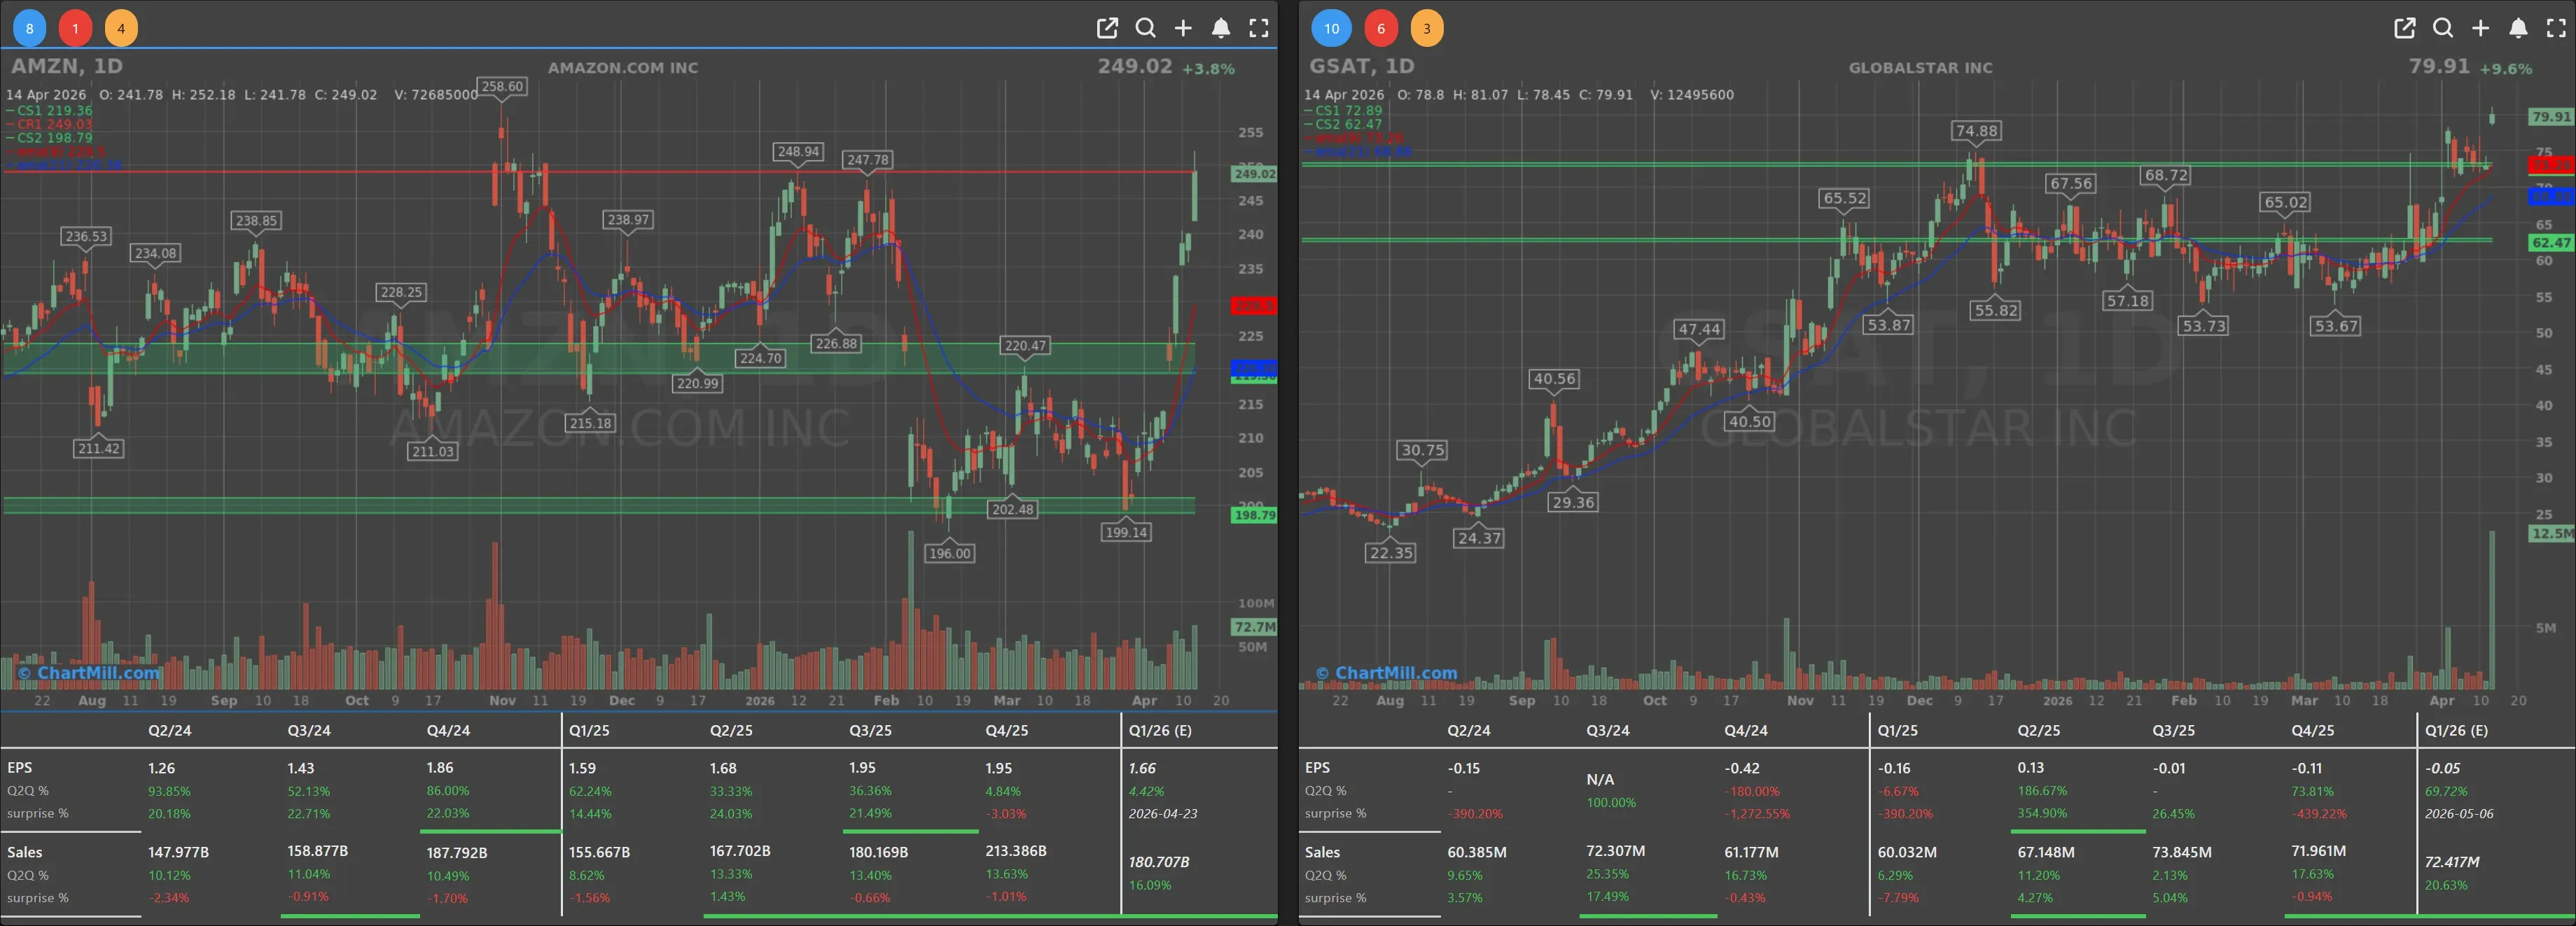
Task: Select Q2/25 column header in GSAT table
Action: (2038, 730)
